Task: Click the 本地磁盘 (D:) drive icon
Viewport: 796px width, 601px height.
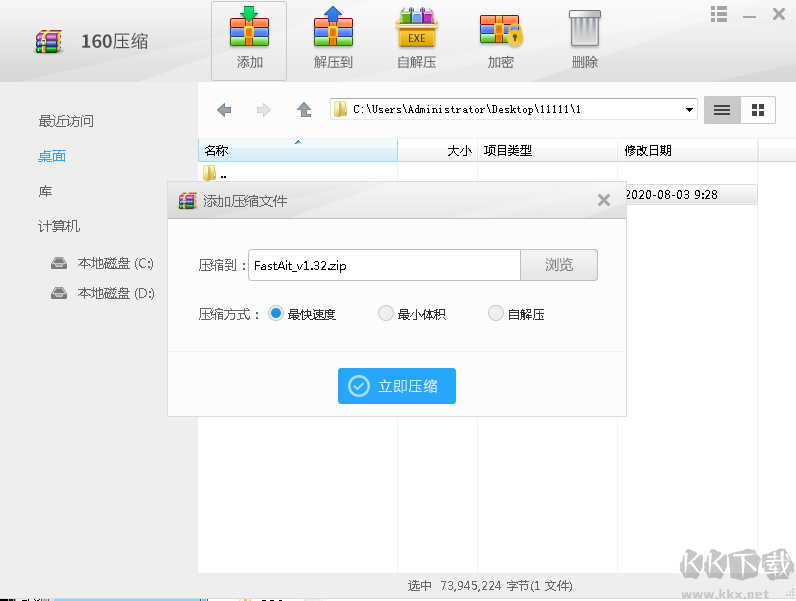Action: tap(59, 293)
